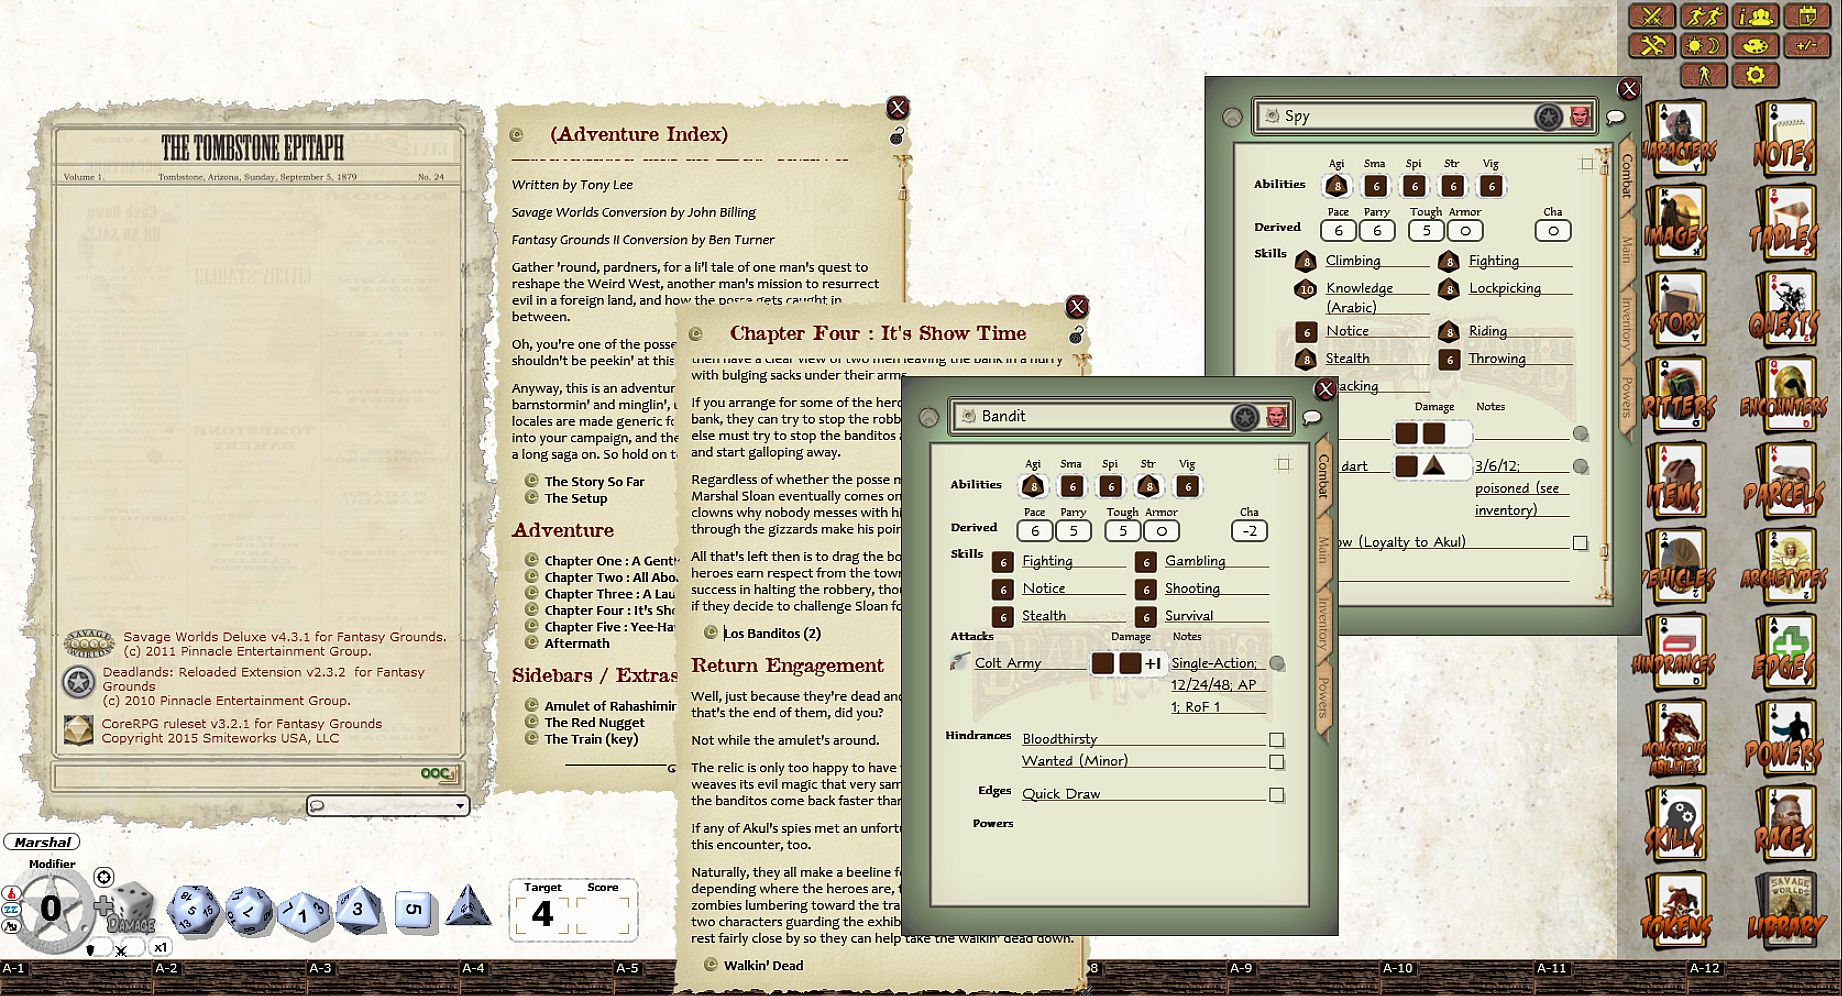Click the chat entry field in Tombstone Epitaph
This screenshot has height=996, width=1842.
(236, 774)
